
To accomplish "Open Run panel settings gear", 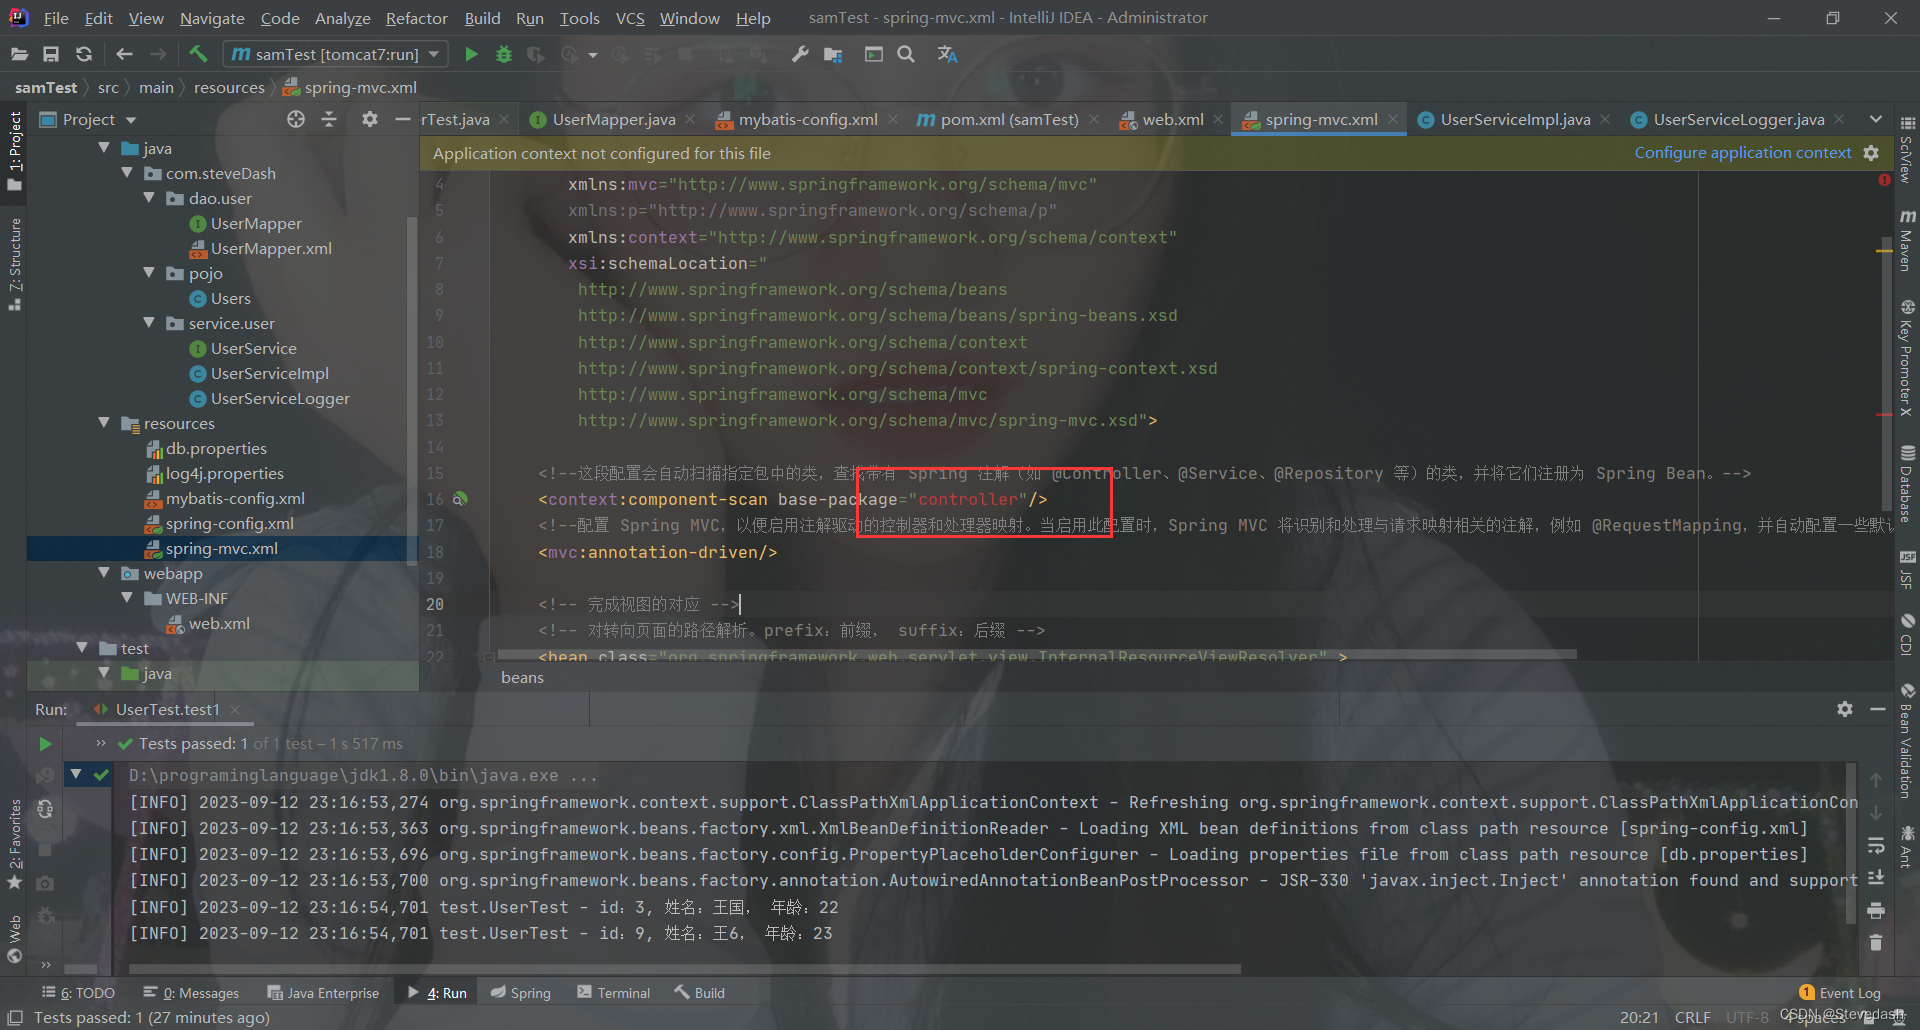I will 1845,709.
